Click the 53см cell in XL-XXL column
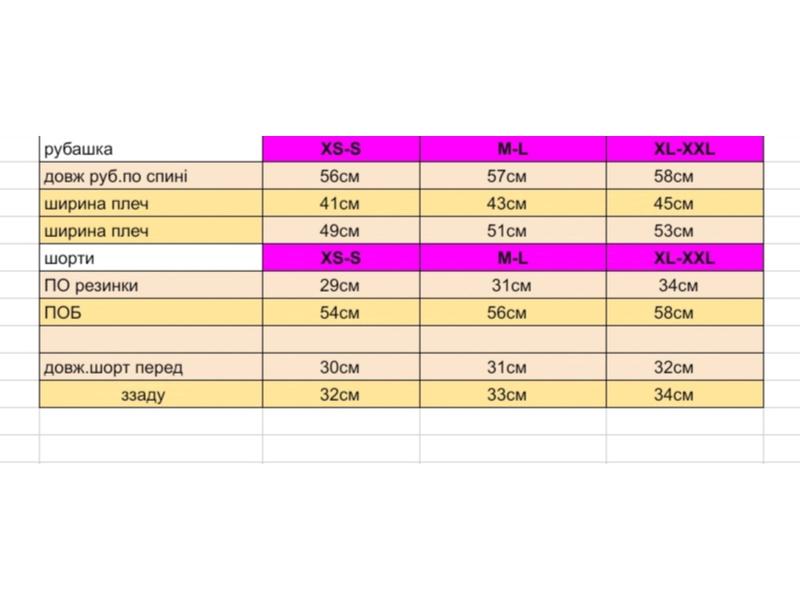 coord(685,231)
